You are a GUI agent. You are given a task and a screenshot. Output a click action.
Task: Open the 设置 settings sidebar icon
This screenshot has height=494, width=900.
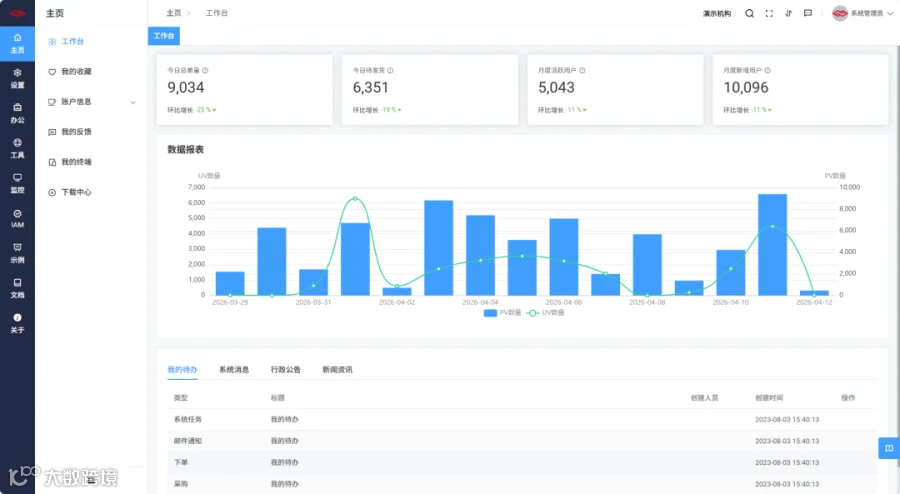17,78
